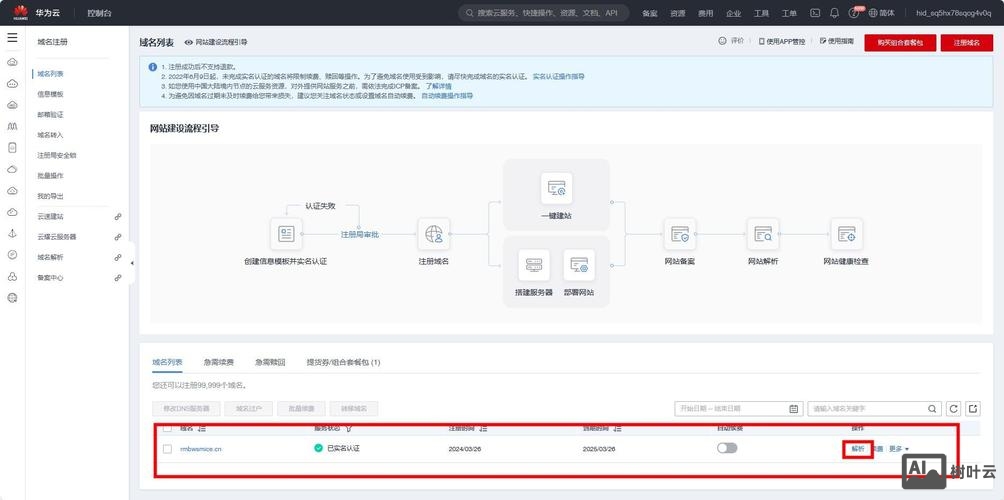Open the 开始日期 – 结束日期 date field

click(740, 408)
